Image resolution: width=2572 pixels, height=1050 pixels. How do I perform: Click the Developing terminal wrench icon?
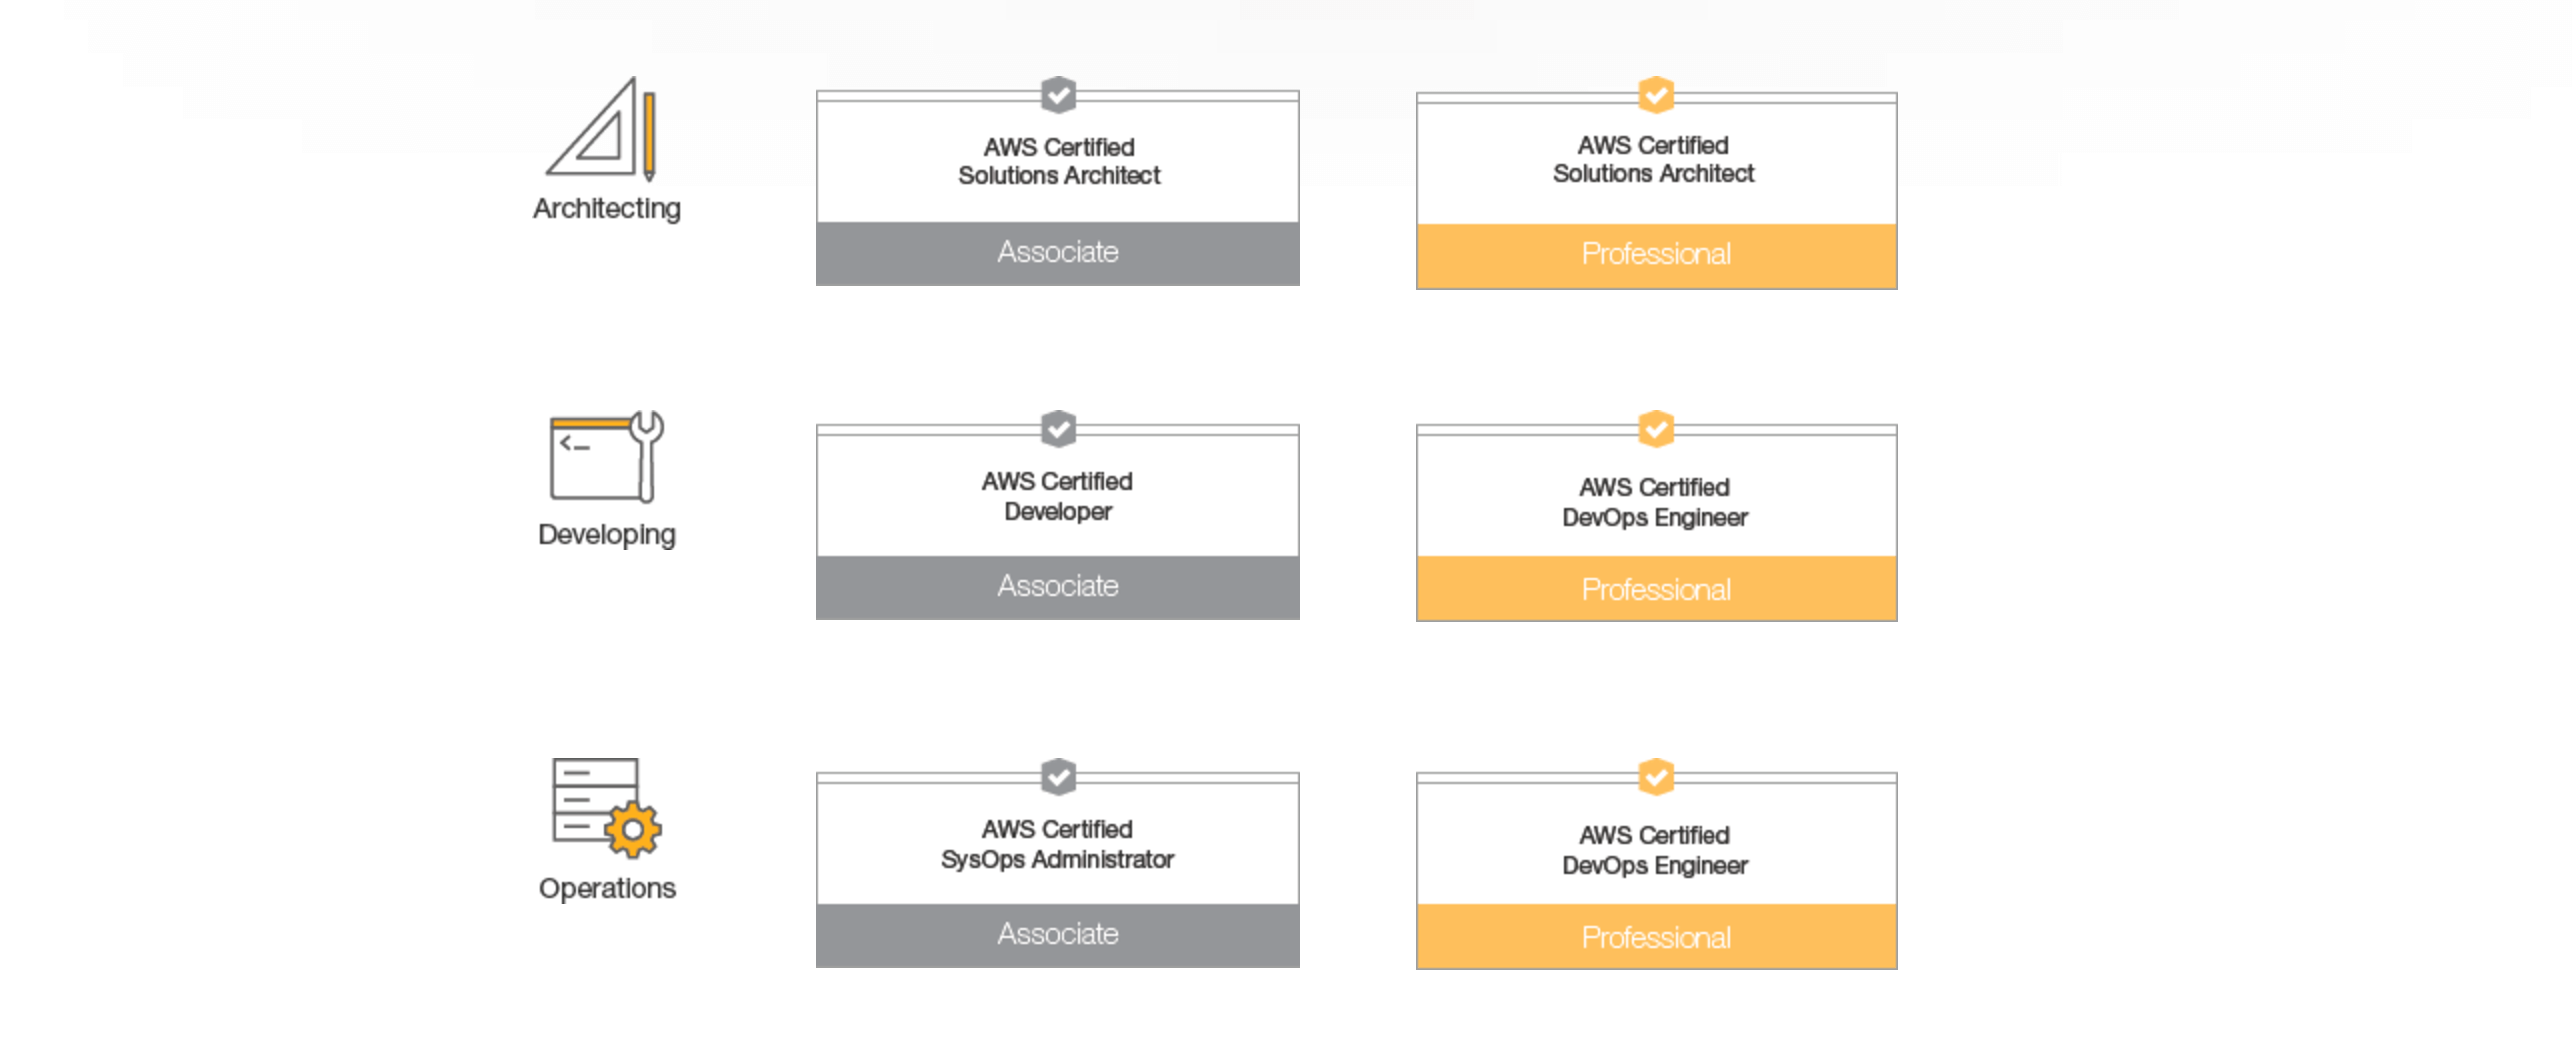(606, 456)
